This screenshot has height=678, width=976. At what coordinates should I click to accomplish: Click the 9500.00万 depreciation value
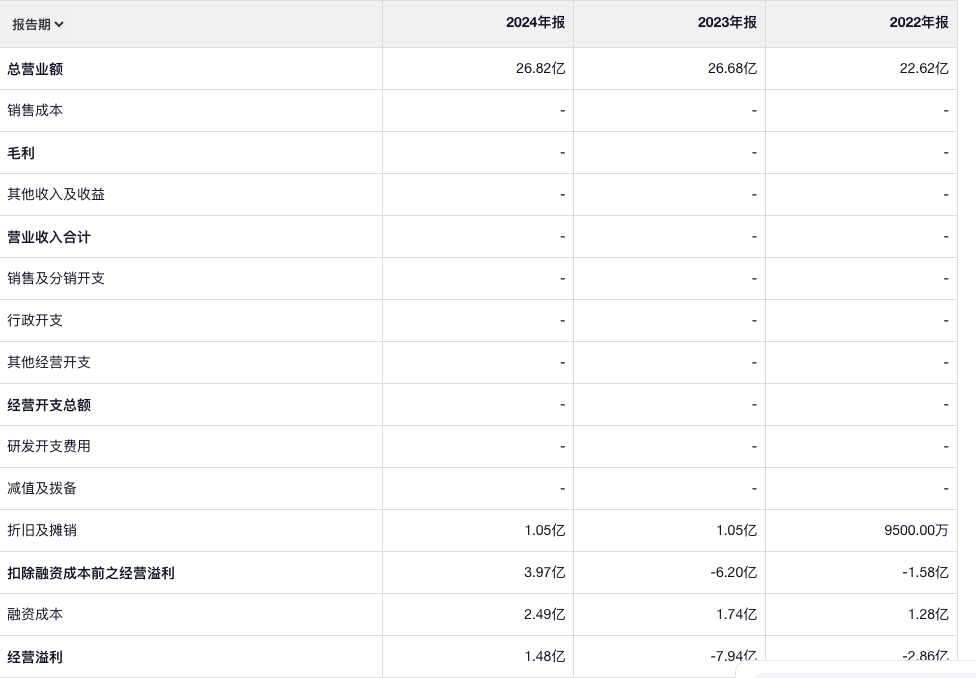click(915, 530)
